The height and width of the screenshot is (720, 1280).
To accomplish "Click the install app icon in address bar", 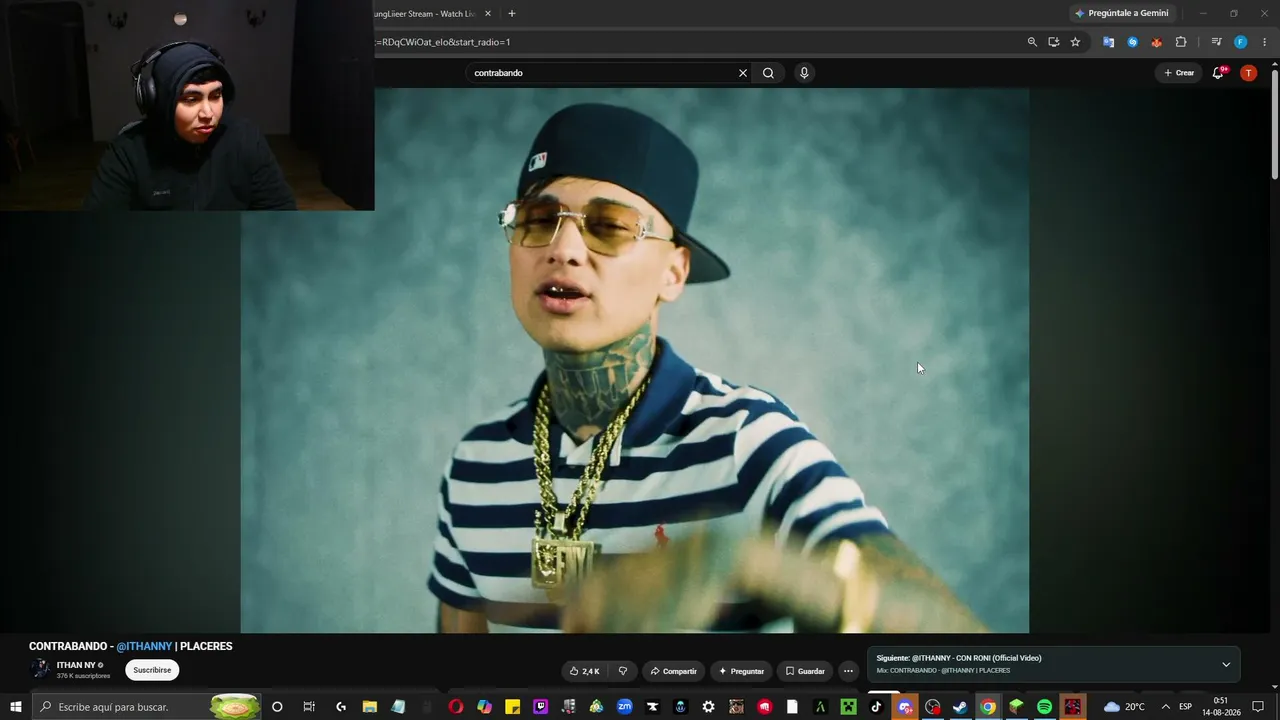I will click(1054, 42).
